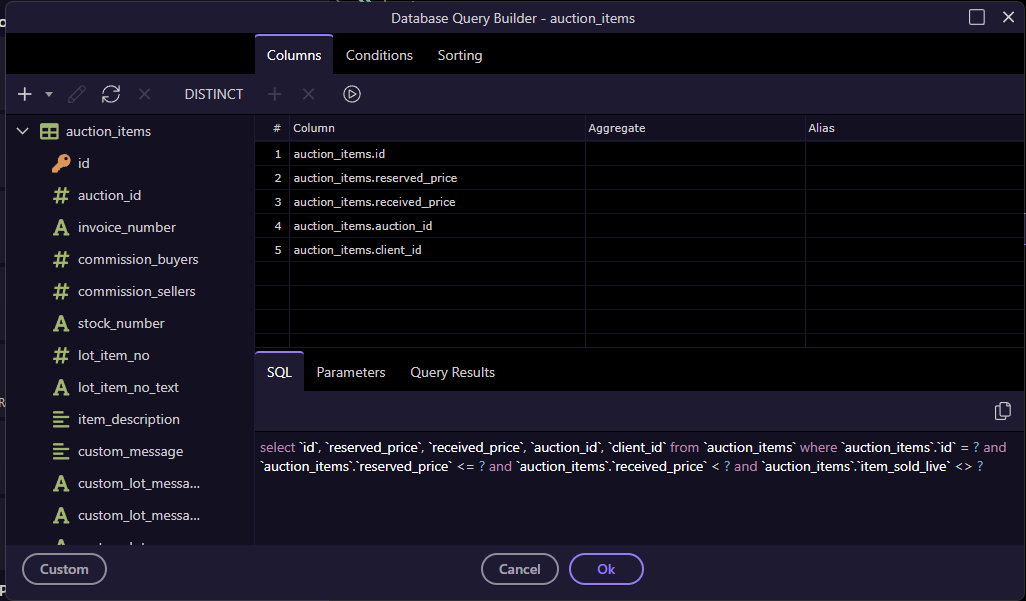Select the auction_items.reserved_price column row
This screenshot has width=1026, height=601.
(375, 178)
